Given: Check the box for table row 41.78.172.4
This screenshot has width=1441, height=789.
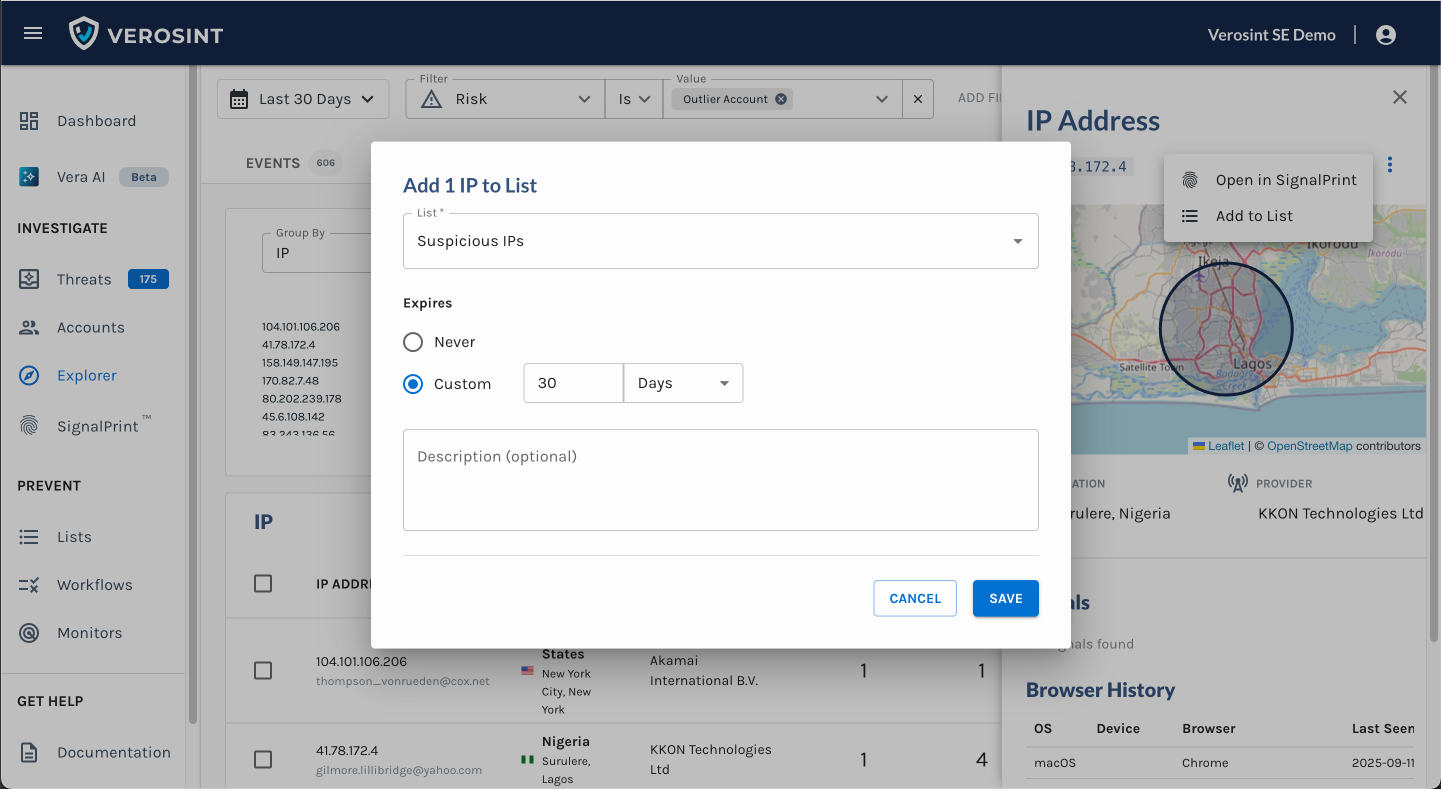Looking at the screenshot, I should pyautogui.click(x=263, y=760).
